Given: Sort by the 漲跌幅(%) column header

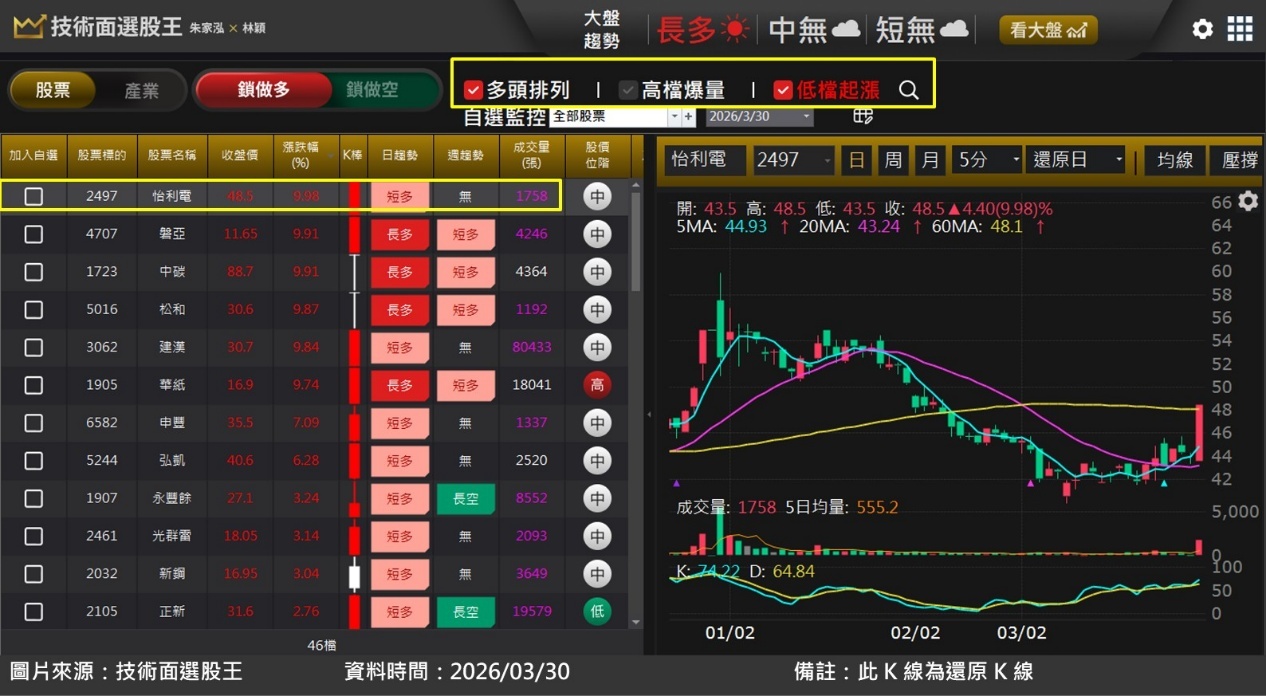Looking at the screenshot, I should click(306, 155).
